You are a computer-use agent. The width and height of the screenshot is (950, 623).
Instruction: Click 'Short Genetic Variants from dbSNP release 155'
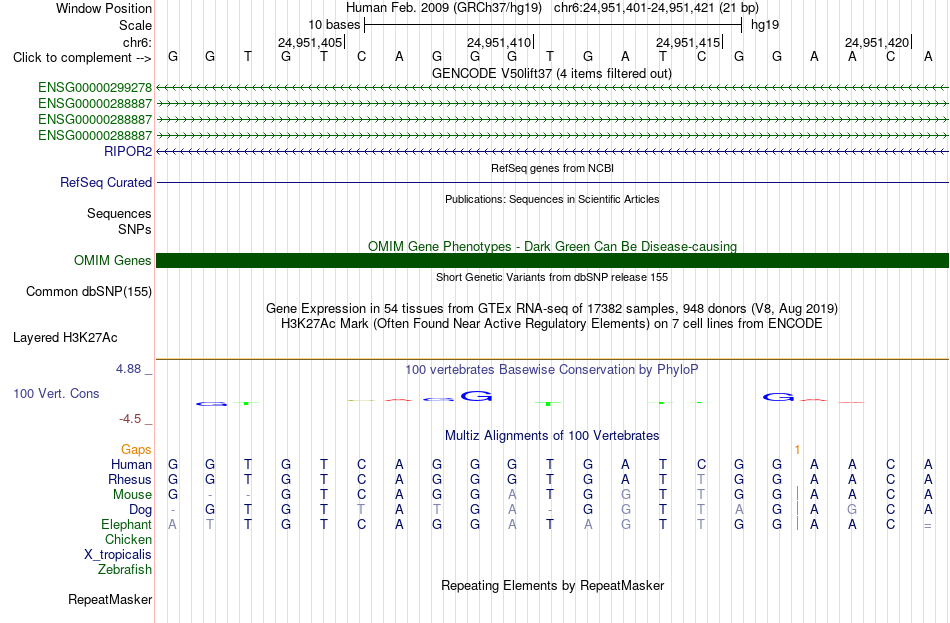[552, 278]
